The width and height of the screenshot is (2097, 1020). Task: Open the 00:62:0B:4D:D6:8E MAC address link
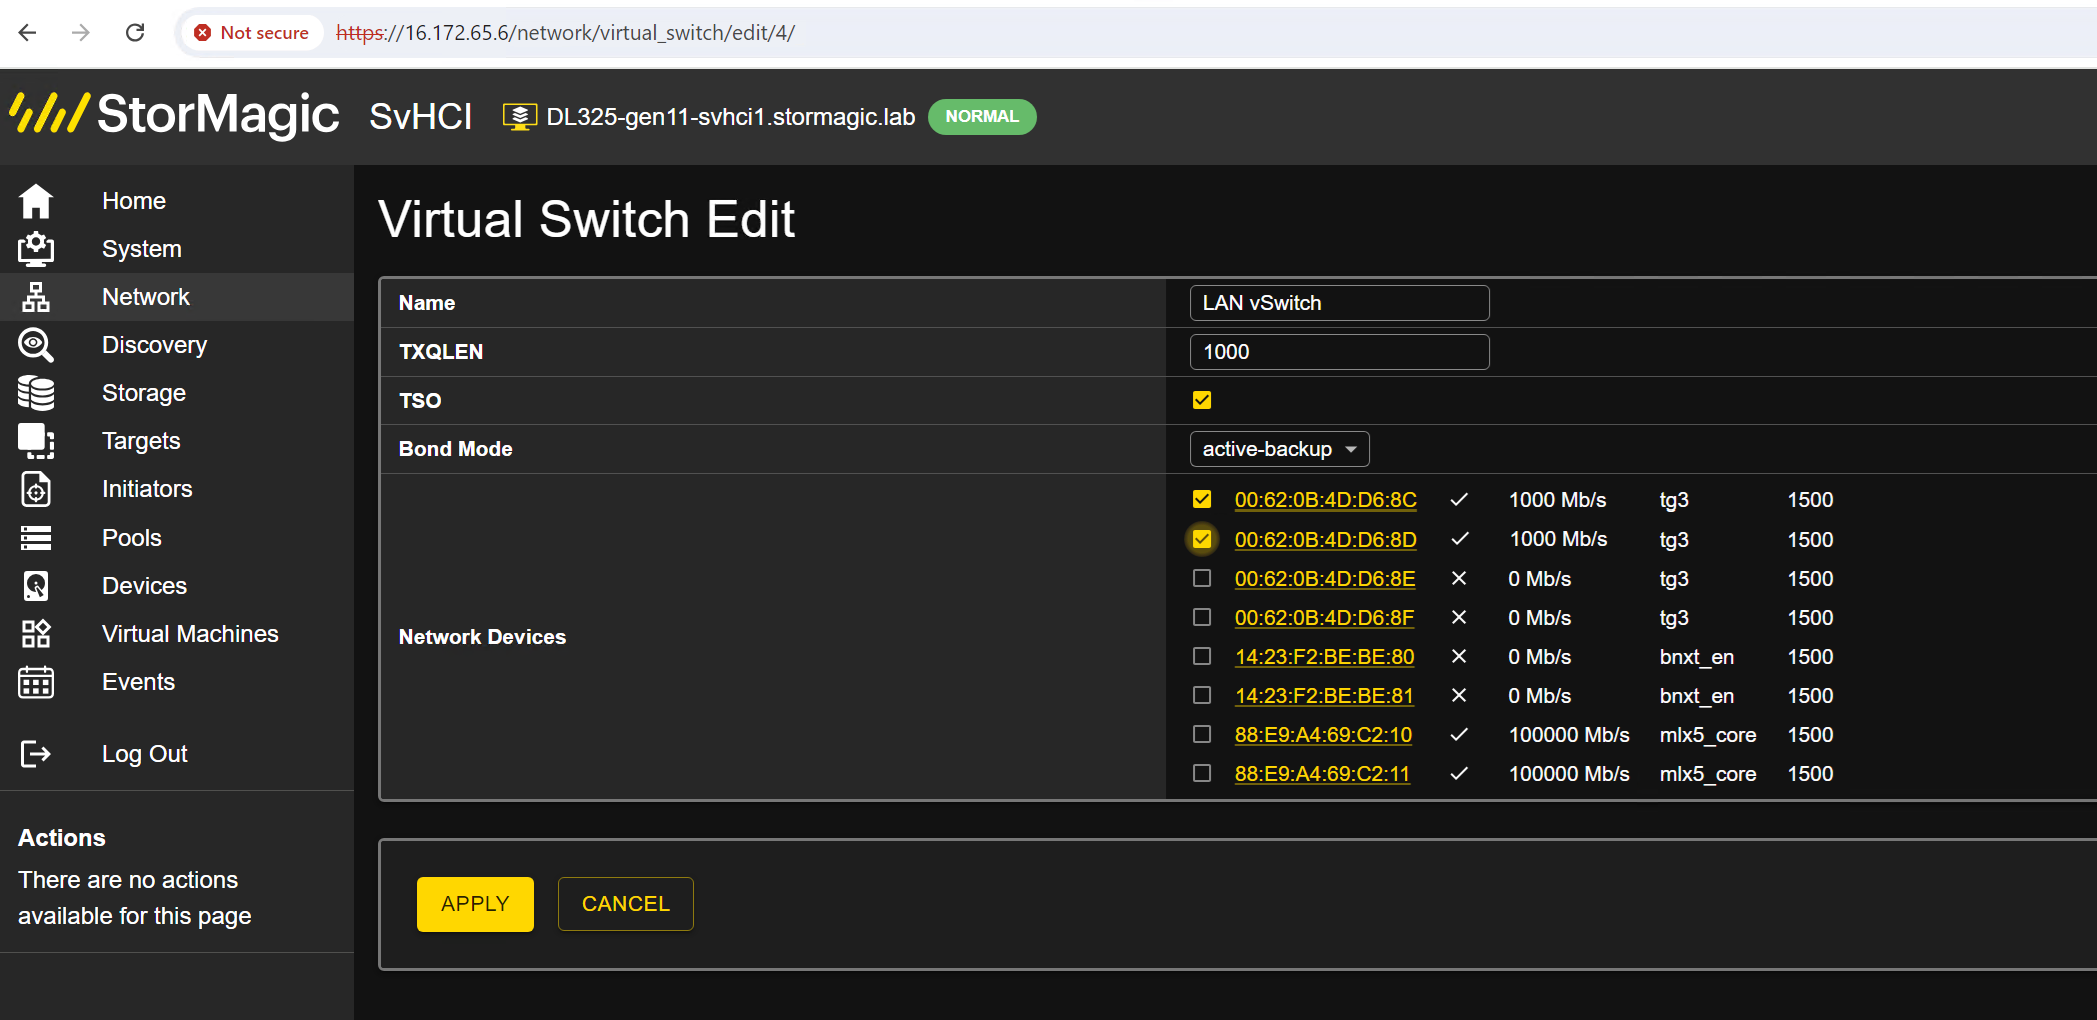pos(1325,579)
